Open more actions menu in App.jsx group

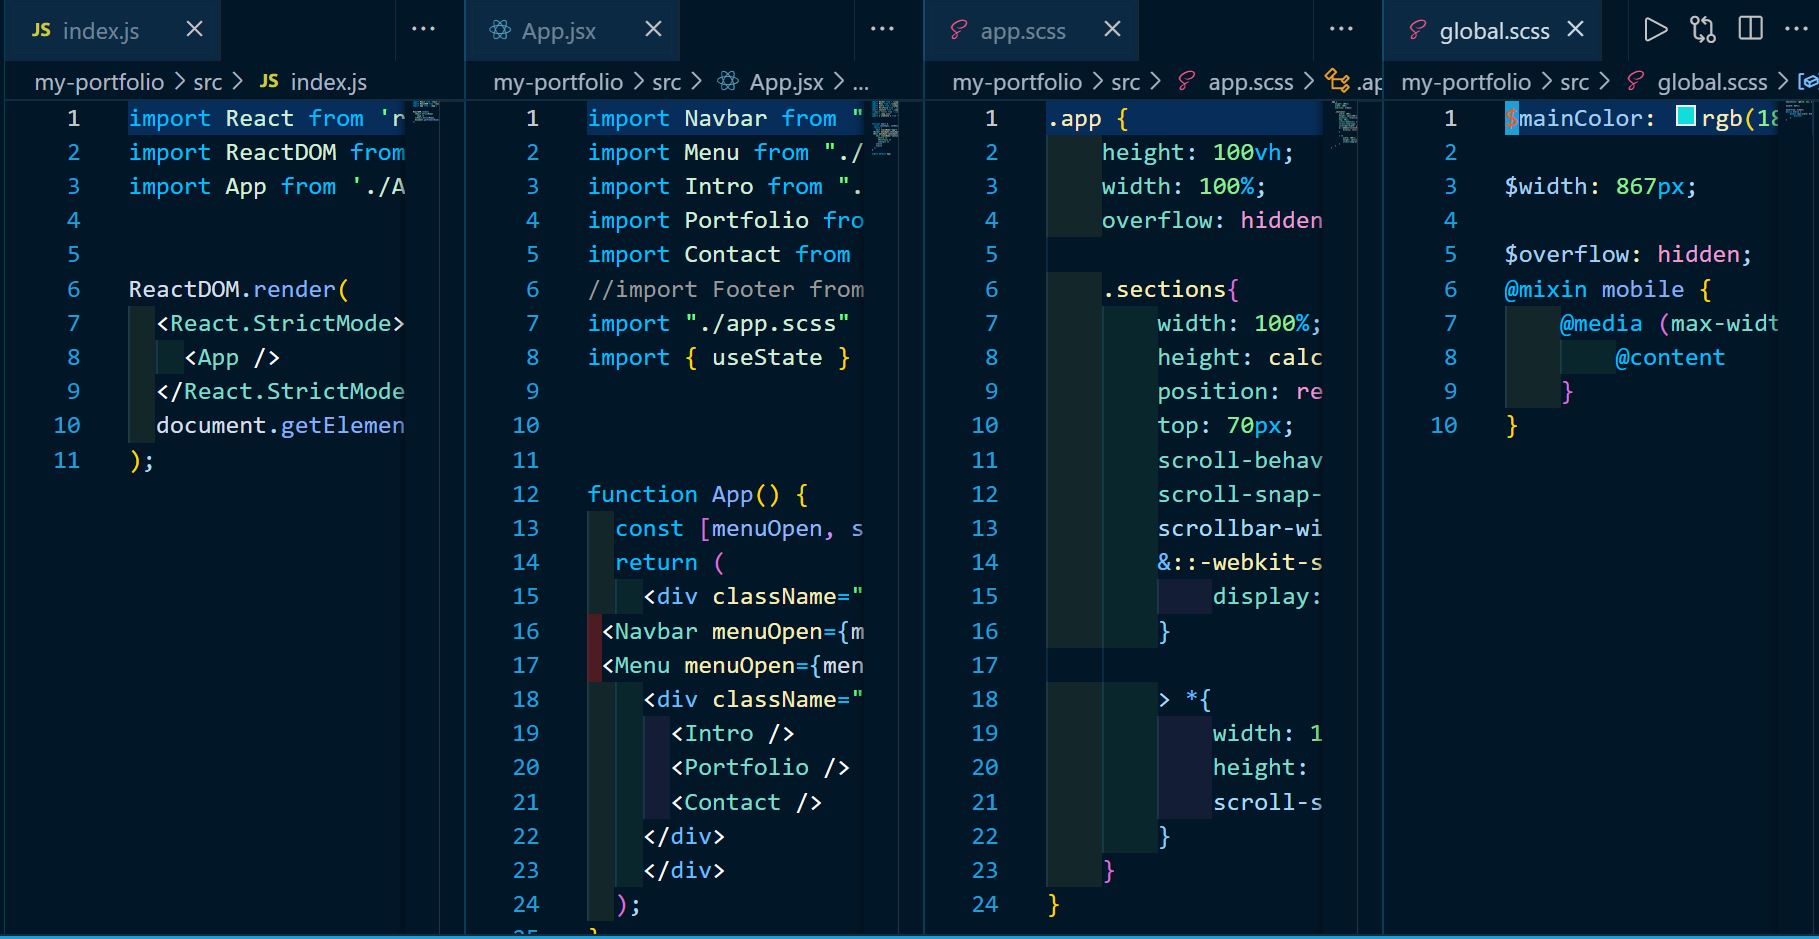[882, 29]
